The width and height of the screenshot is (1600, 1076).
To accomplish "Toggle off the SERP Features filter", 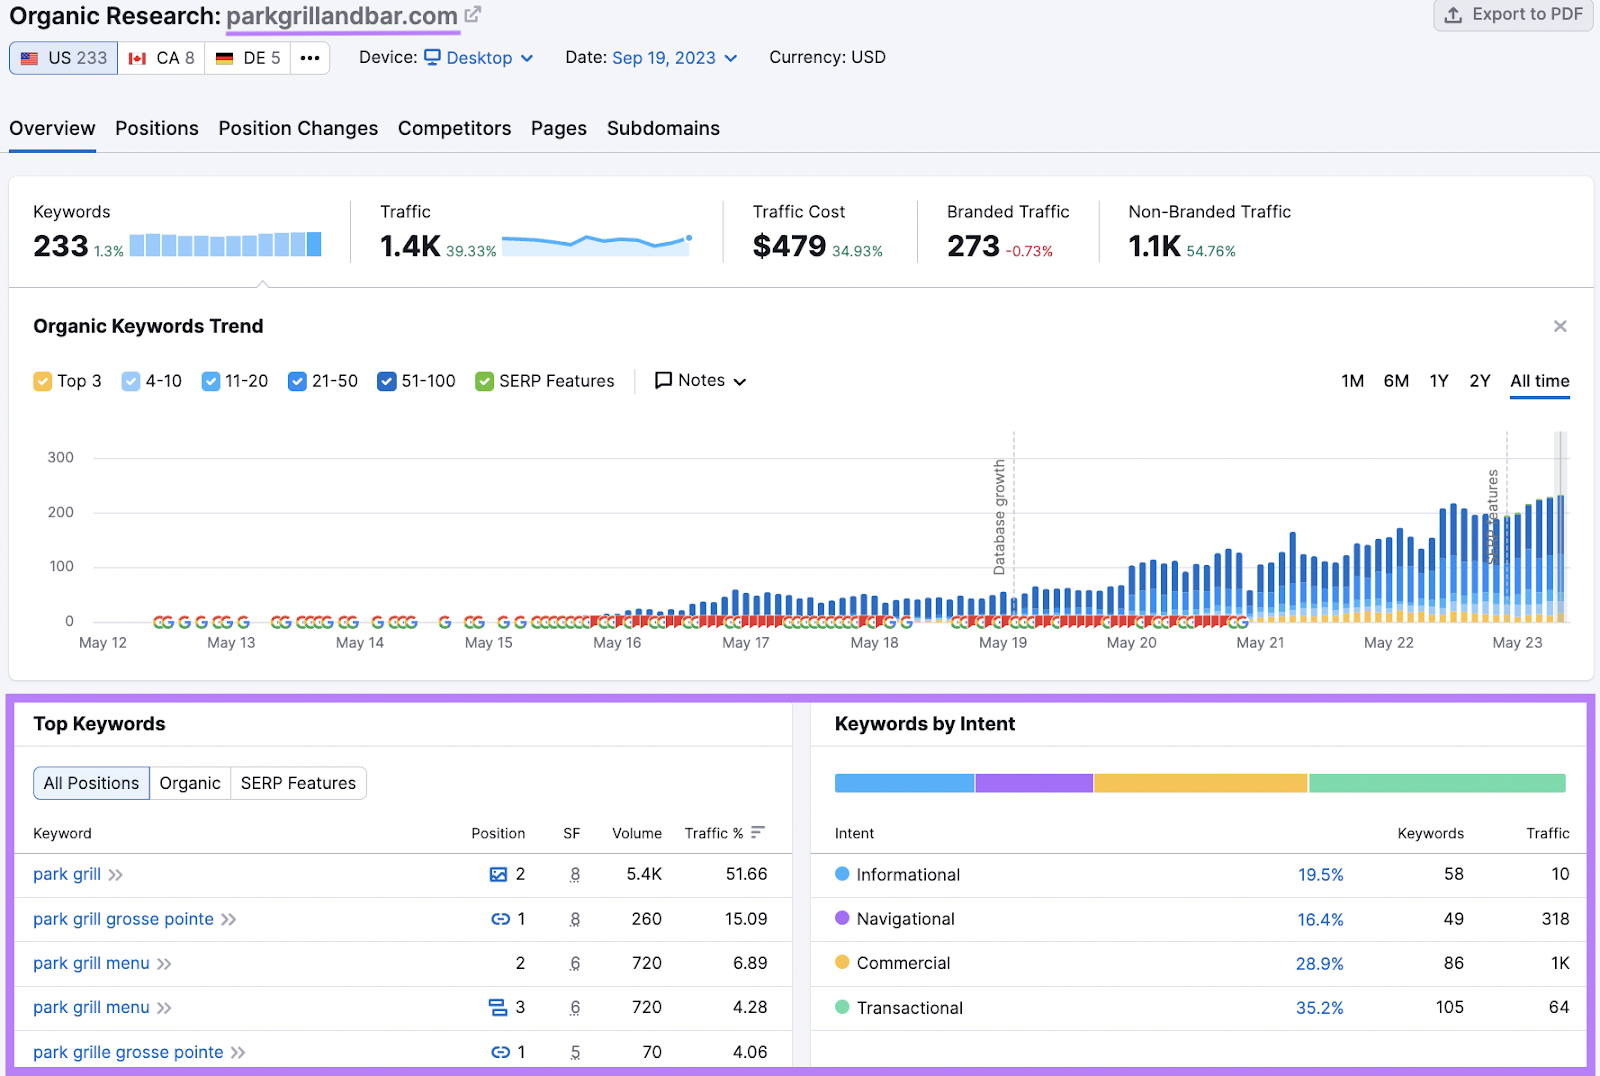I will pos(484,380).
